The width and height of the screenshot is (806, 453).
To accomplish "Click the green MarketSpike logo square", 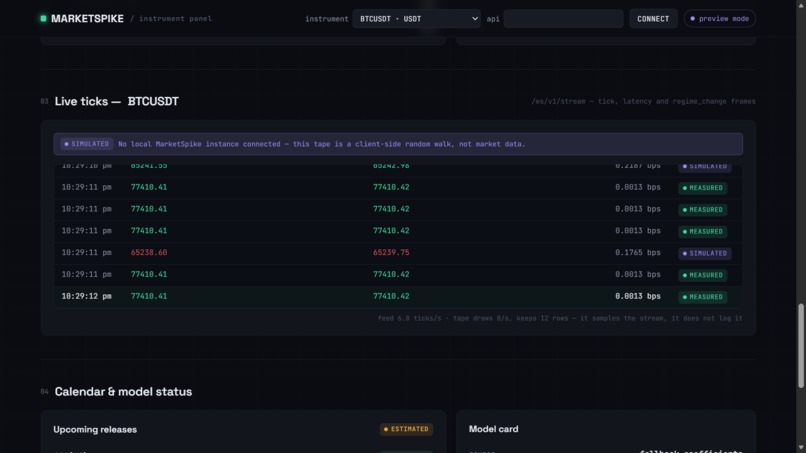I will click(x=43, y=19).
